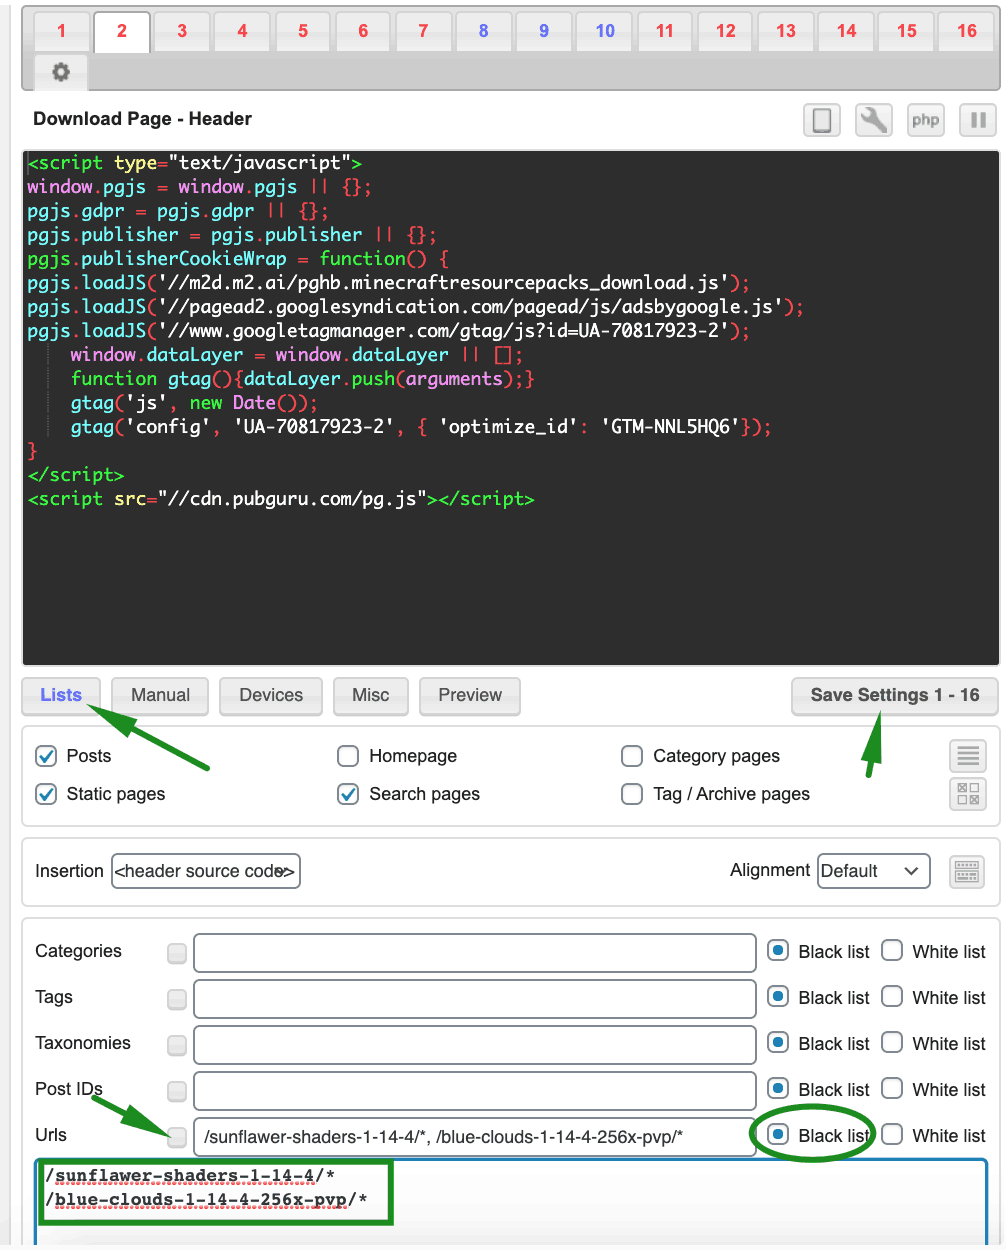Viewport: 1006px width, 1250px height.
Task: Toggle the Post IDs list editor checkbox
Action: click(177, 1091)
